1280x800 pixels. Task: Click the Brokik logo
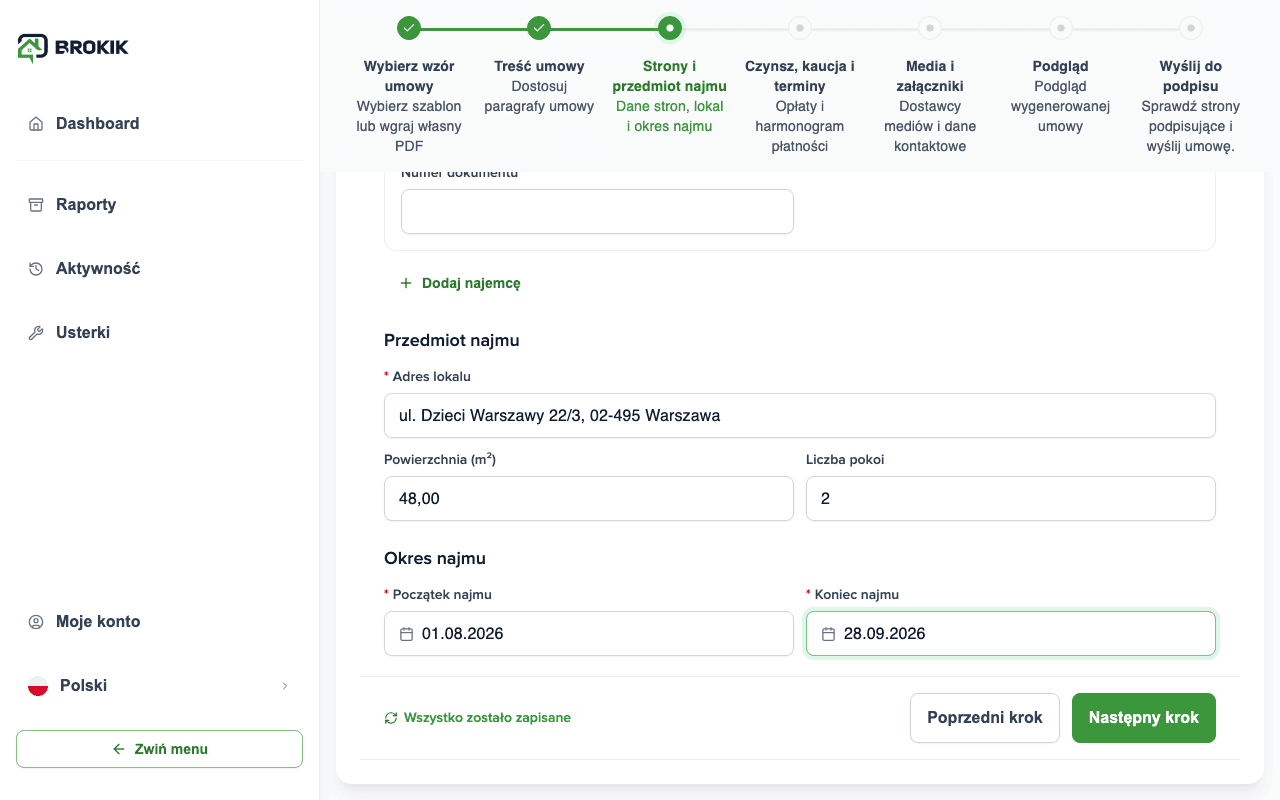coord(73,47)
